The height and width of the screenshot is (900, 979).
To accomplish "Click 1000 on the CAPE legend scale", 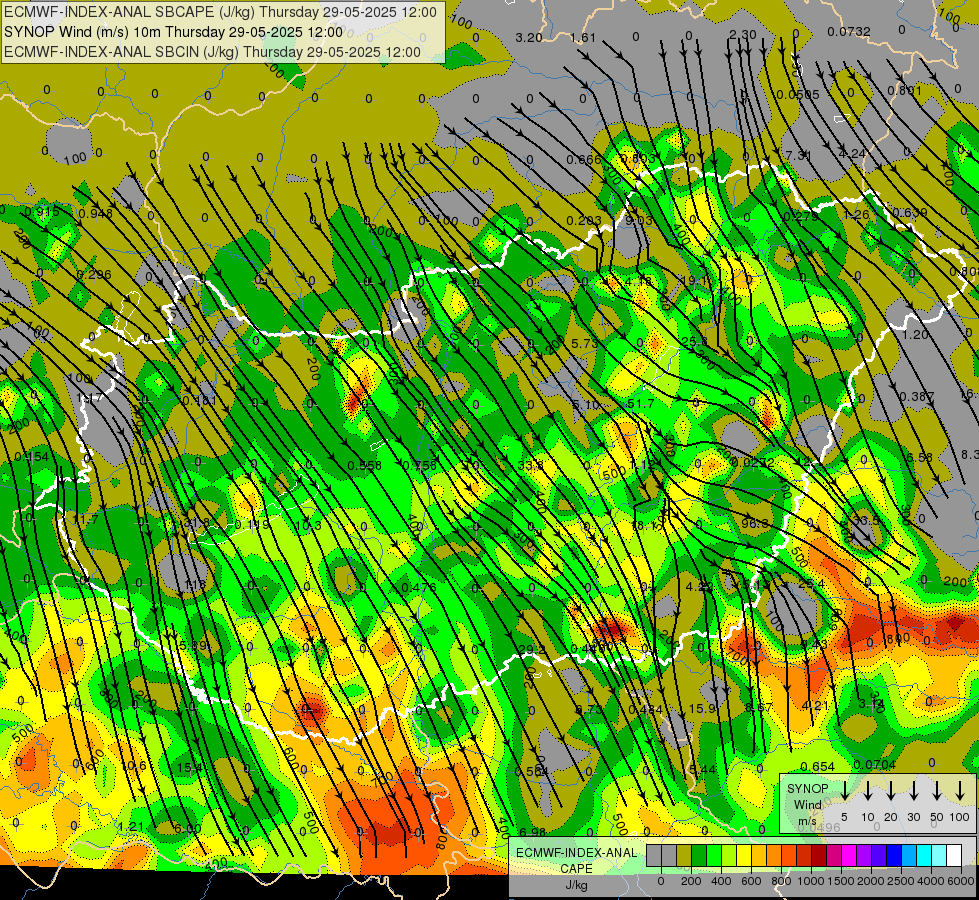I will coord(811,881).
